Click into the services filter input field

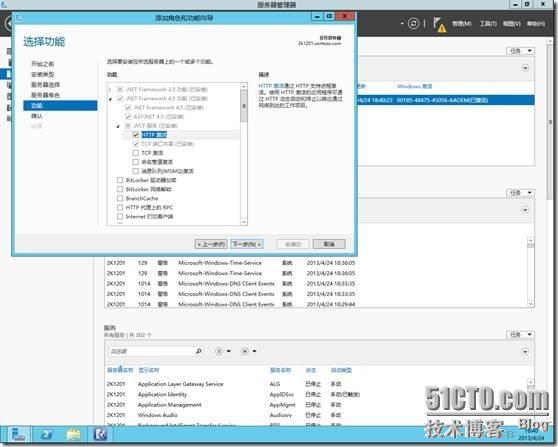tap(151, 351)
